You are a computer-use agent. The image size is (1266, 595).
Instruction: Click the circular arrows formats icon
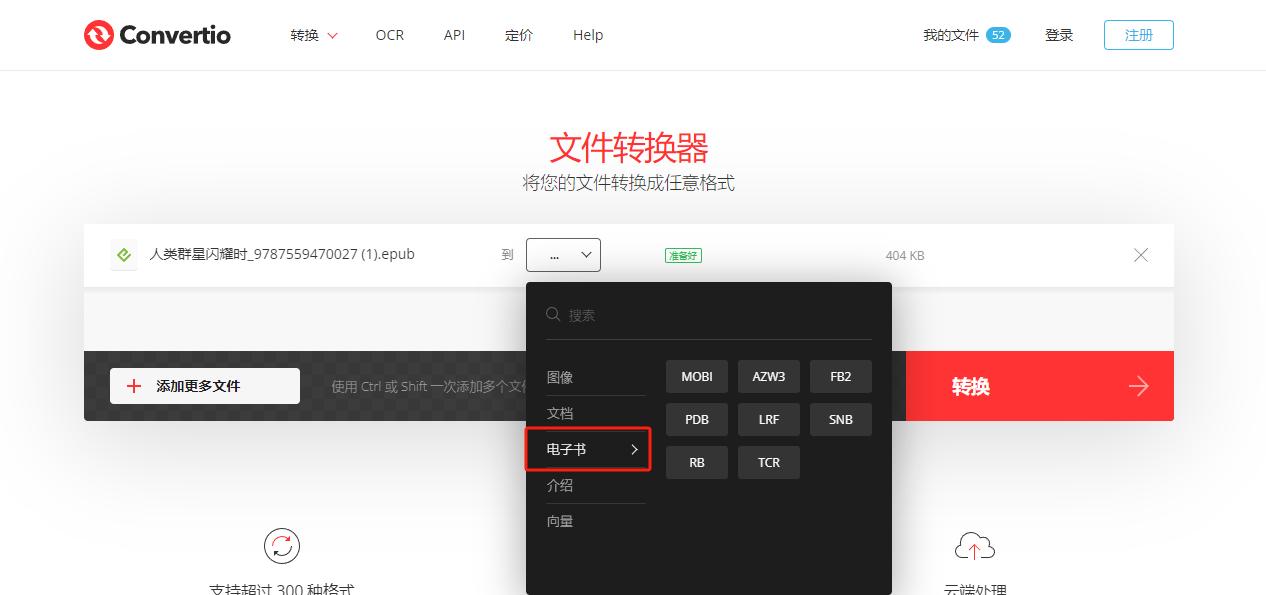click(x=281, y=546)
